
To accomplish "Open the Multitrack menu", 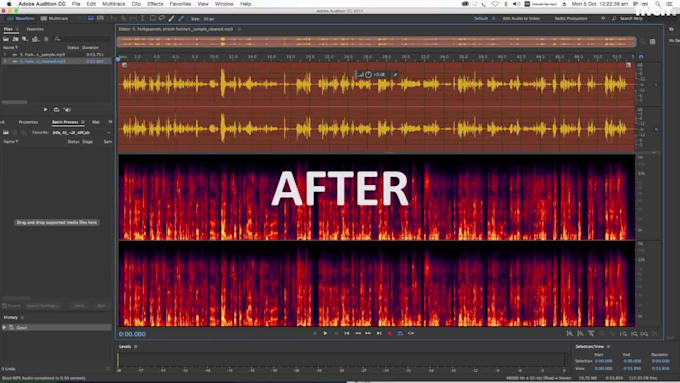I will point(114,4).
